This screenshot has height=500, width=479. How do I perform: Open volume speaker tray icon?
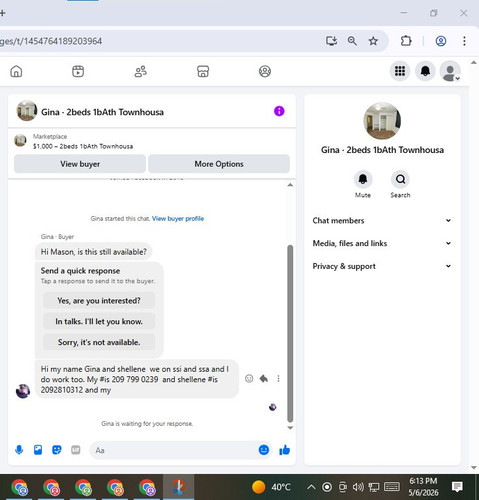[x=358, y=487]
